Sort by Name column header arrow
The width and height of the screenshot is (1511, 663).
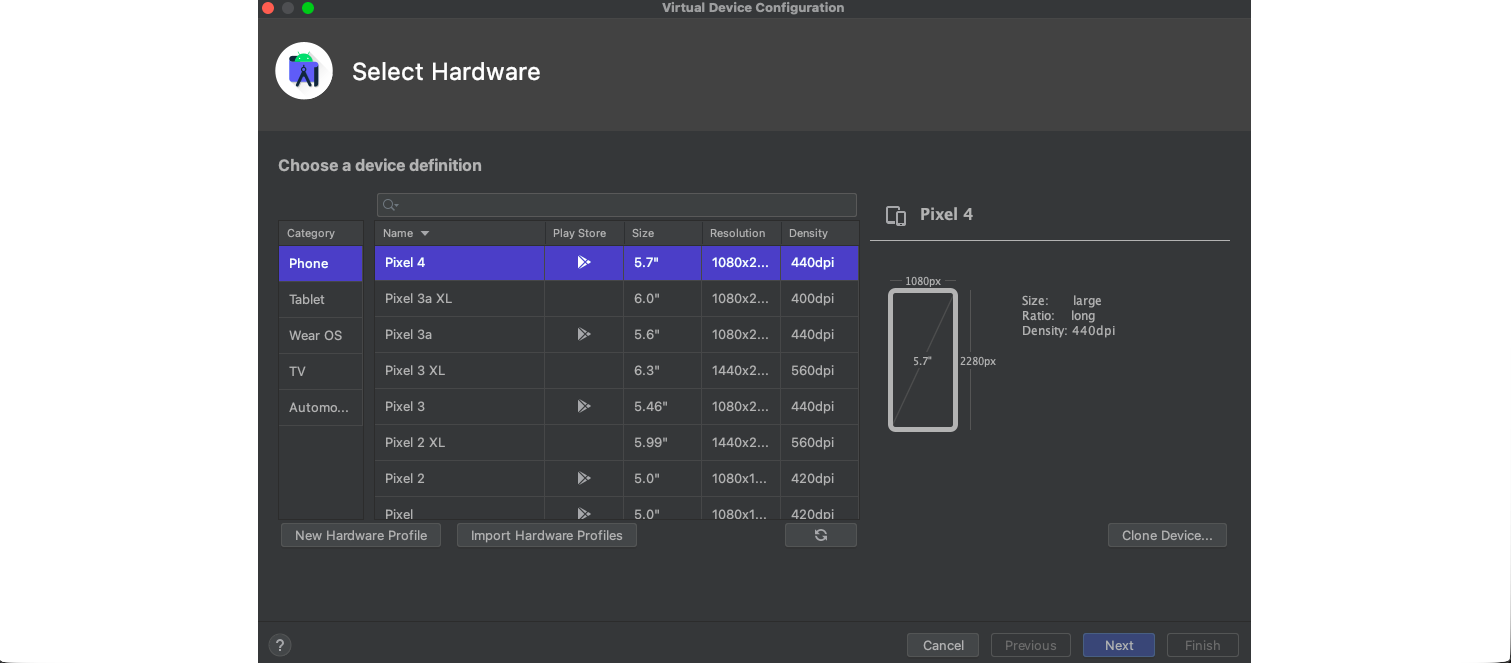click(x=425, y=233)
